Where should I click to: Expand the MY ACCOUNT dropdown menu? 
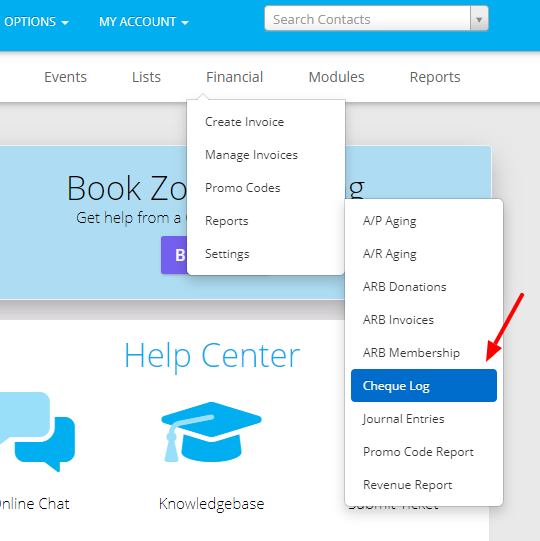pos(144,22)
